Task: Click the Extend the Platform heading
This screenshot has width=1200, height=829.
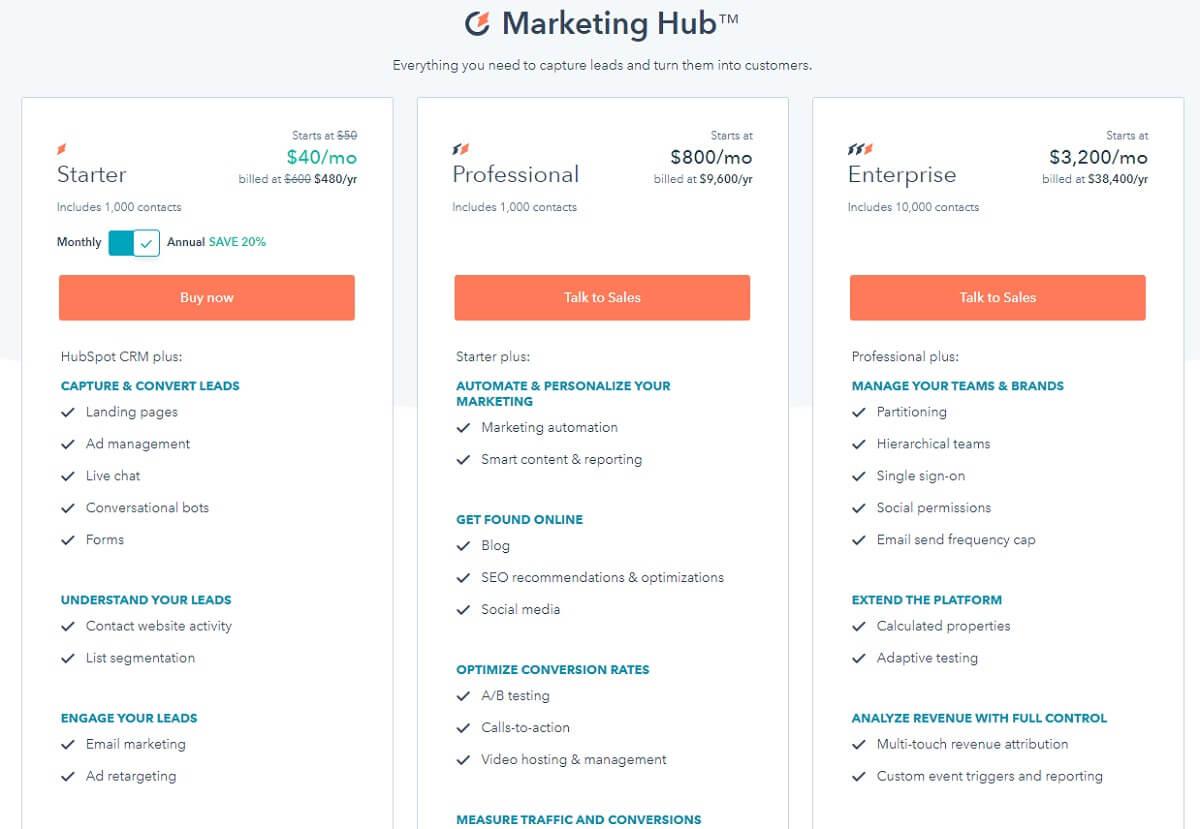Action: pyautogui.click(x=927, y=600)
